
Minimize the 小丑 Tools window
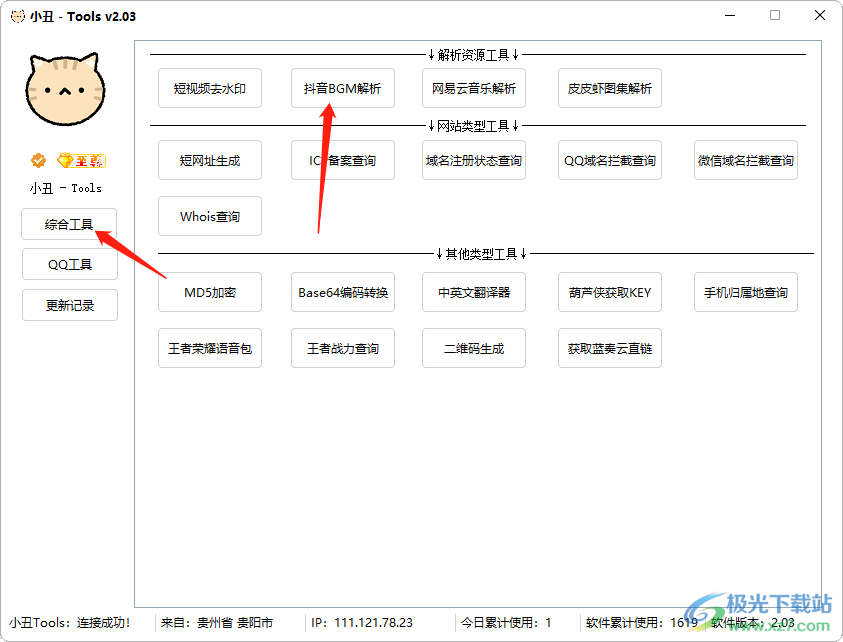(x=730, y=16)
